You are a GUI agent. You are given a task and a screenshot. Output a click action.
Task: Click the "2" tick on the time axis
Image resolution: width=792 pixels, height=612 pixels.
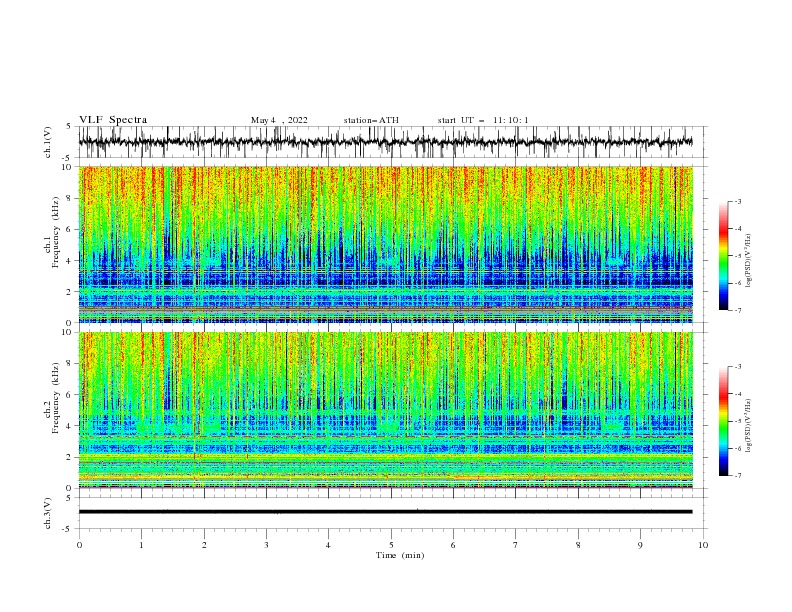204,545
